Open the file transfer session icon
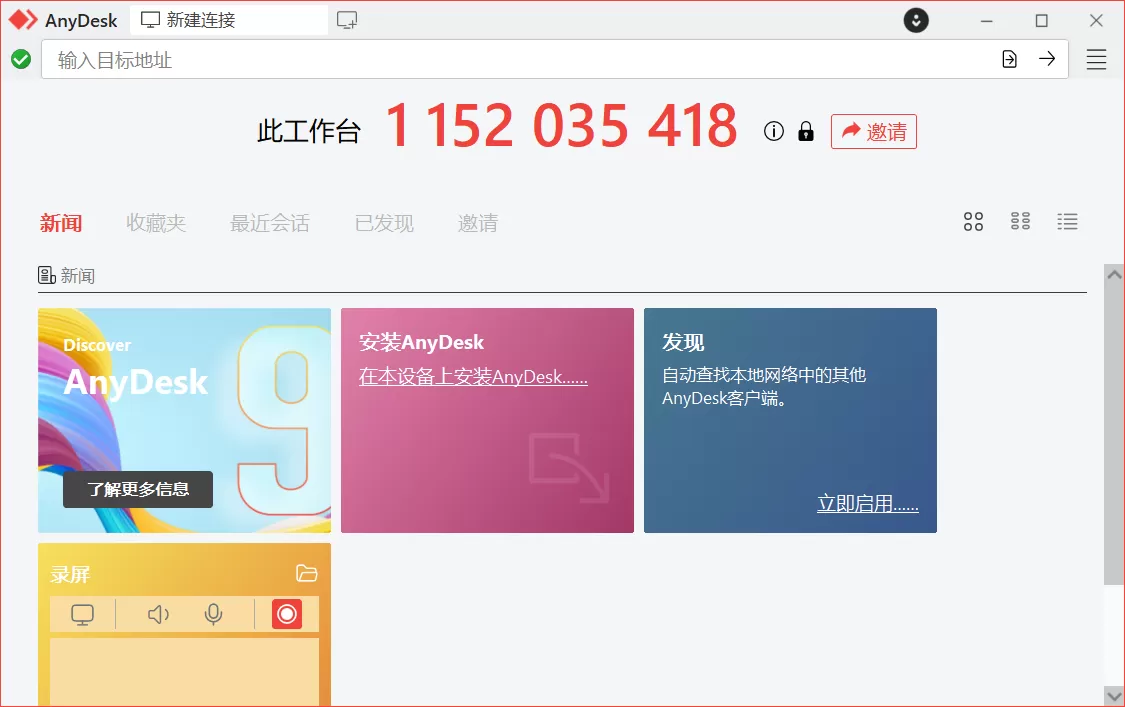 pyautogui.click(x=1009, y=59)
